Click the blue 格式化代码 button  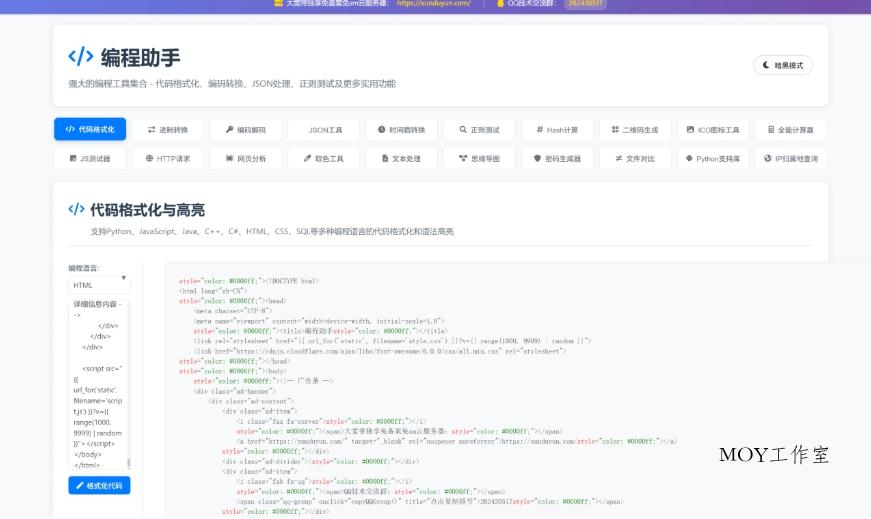point(99,485)
